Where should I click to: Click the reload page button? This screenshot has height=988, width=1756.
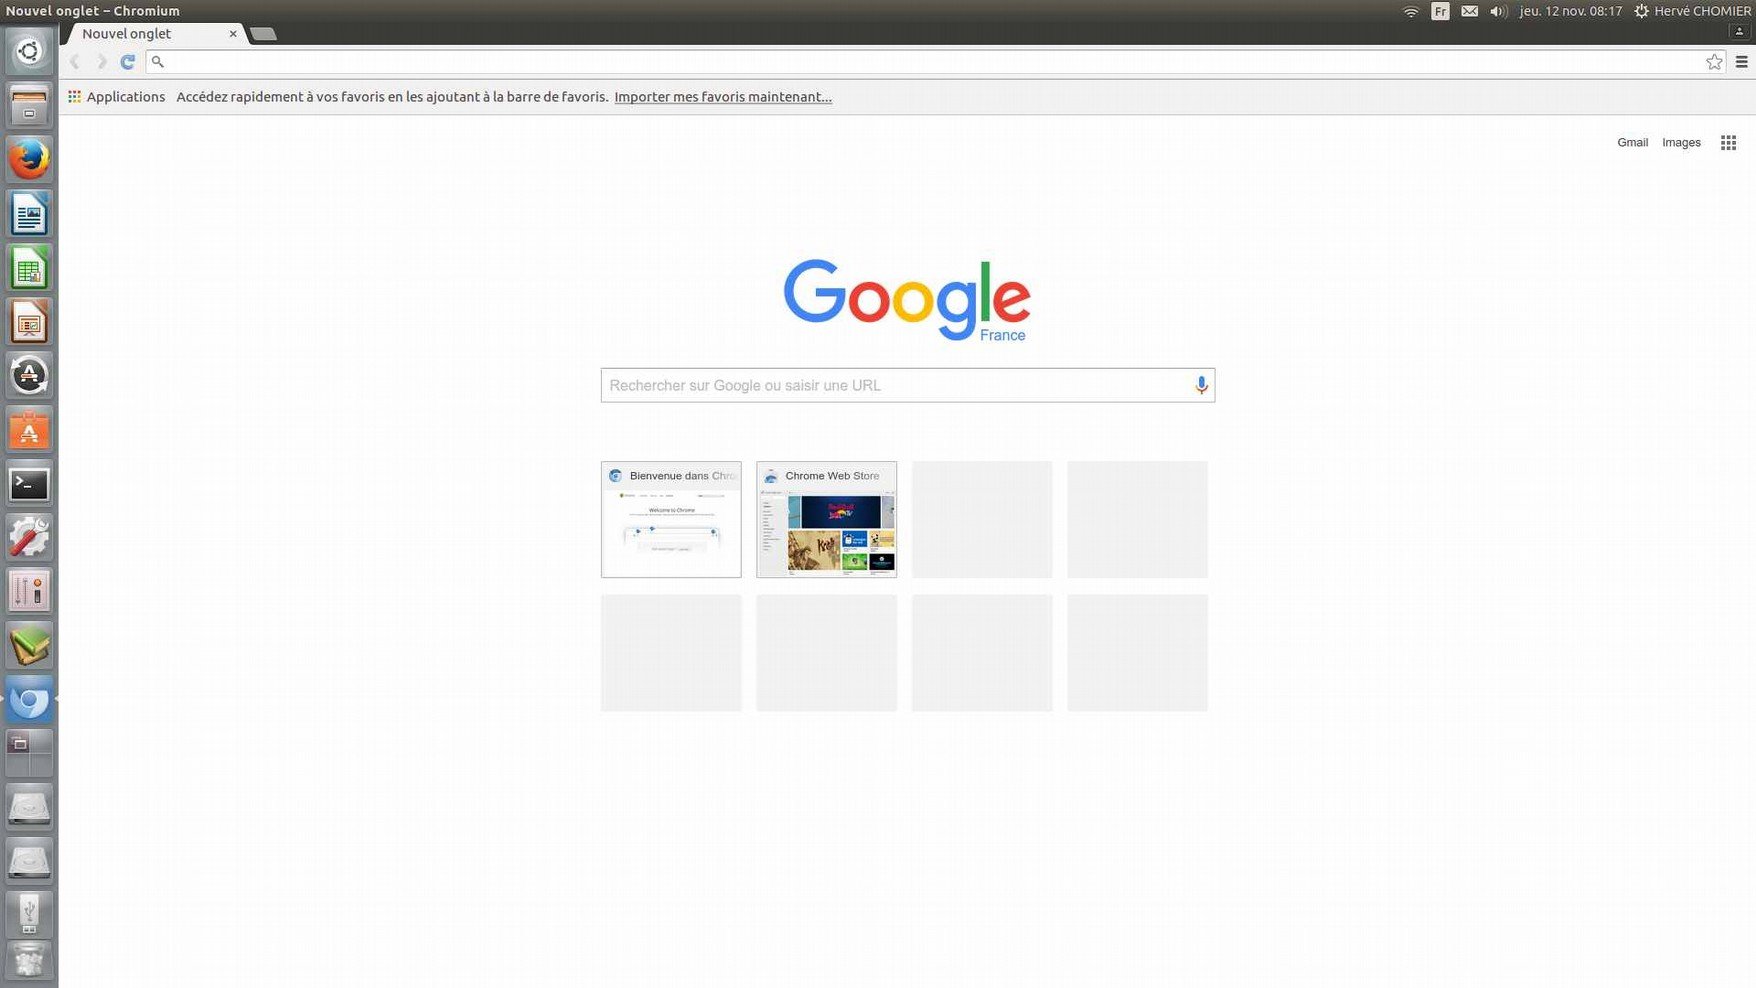click(x=128, y=62)
